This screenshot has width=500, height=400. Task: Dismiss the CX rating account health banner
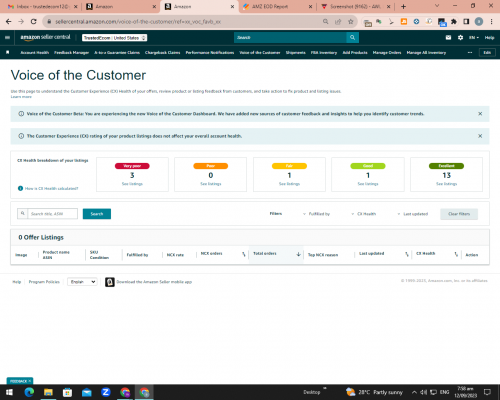point(480,136)
